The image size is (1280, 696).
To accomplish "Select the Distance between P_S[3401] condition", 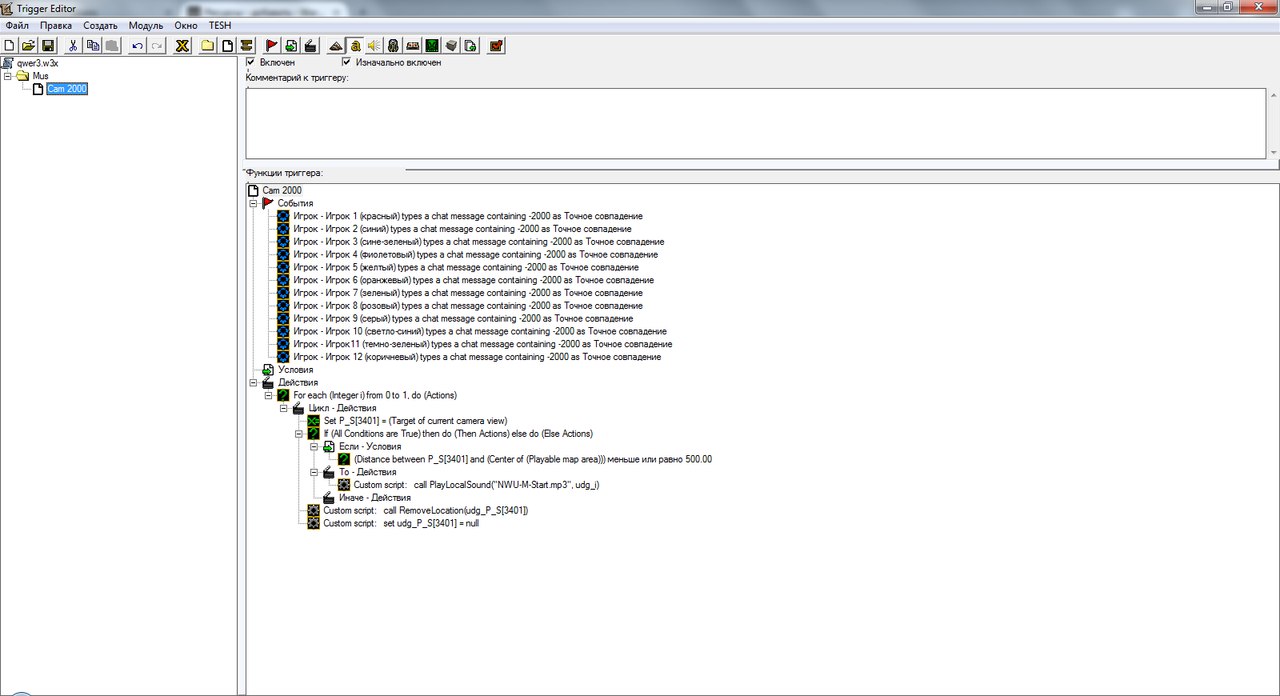I will point(533,459).
